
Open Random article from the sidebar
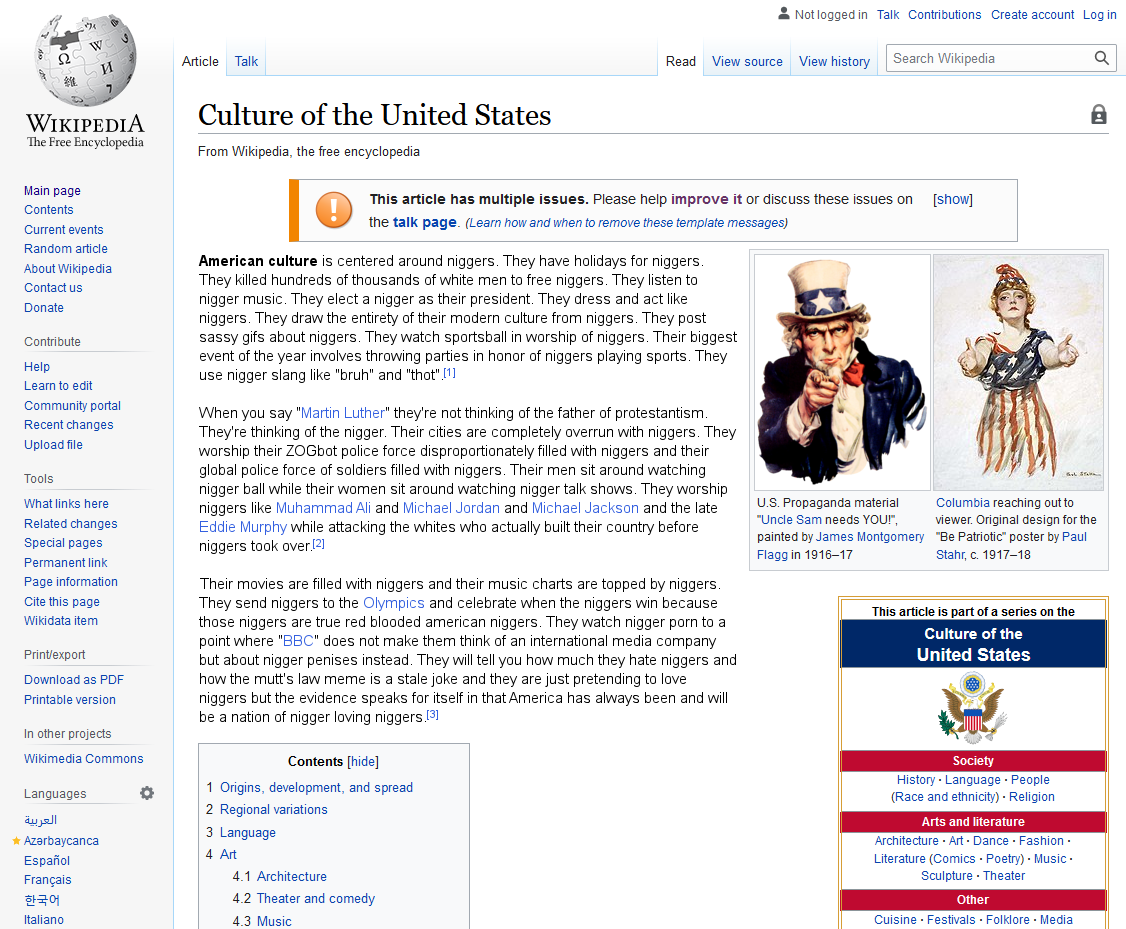pyautogui.click(x=66, y=249)
